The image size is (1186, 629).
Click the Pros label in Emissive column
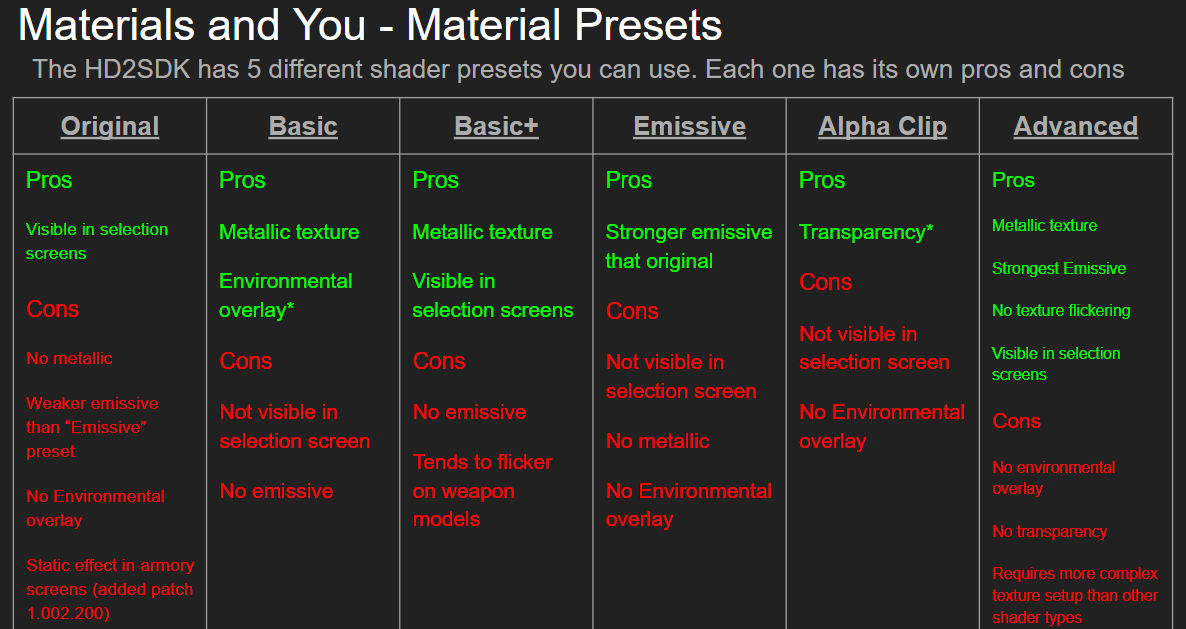pyautogui.click(x=628, y=180)
